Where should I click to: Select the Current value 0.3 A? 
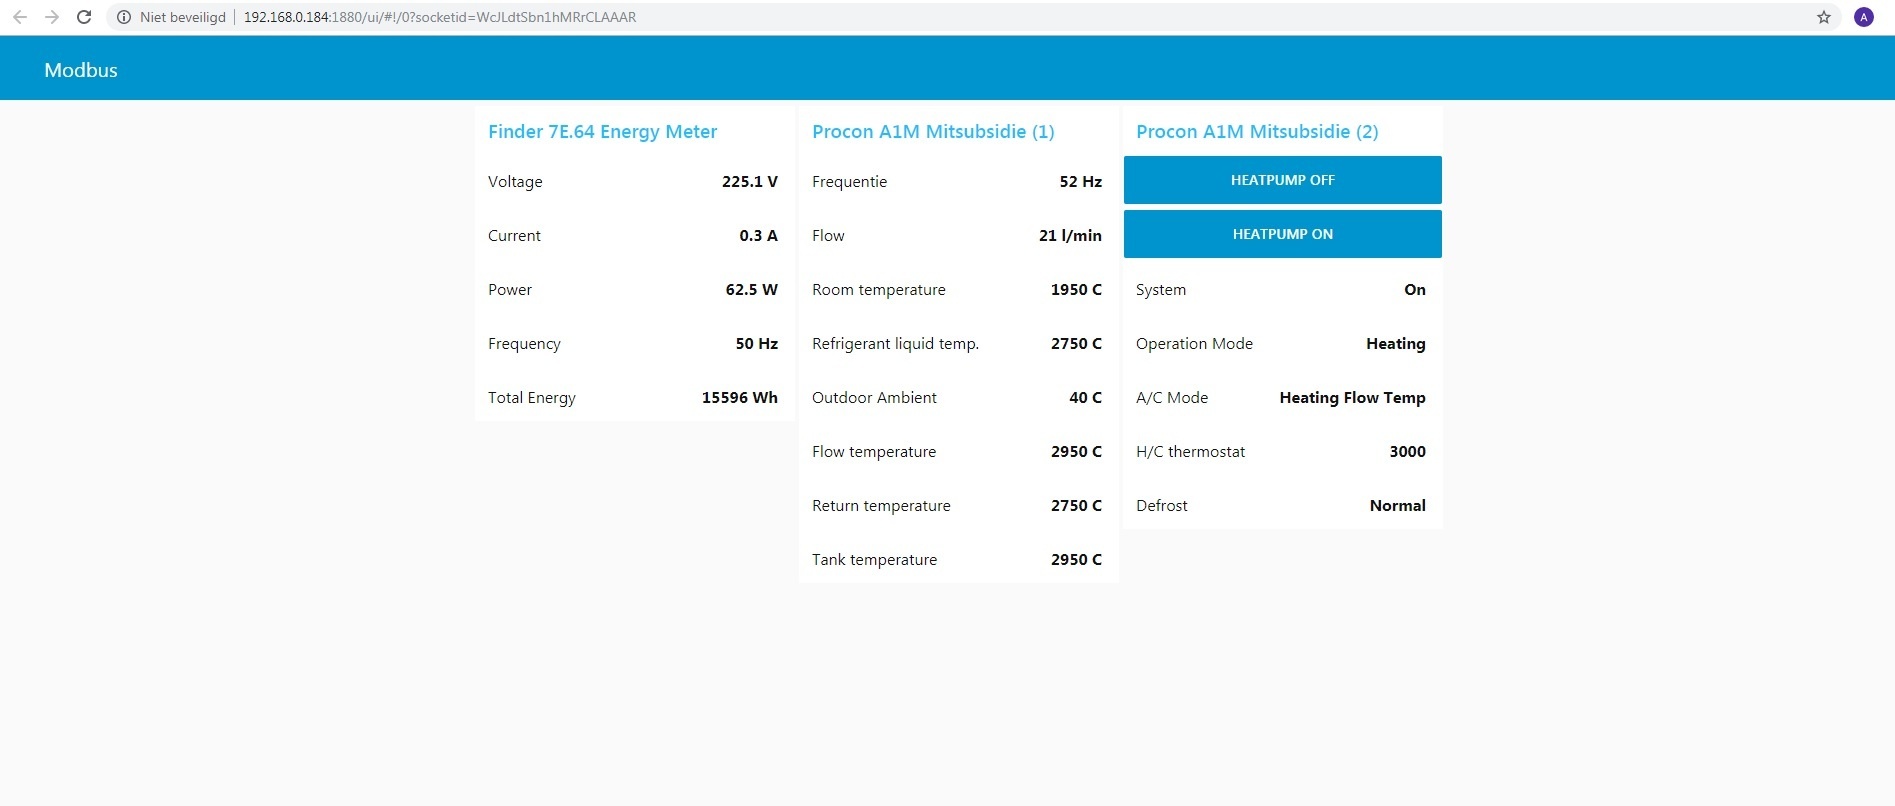tap(758, 235)
